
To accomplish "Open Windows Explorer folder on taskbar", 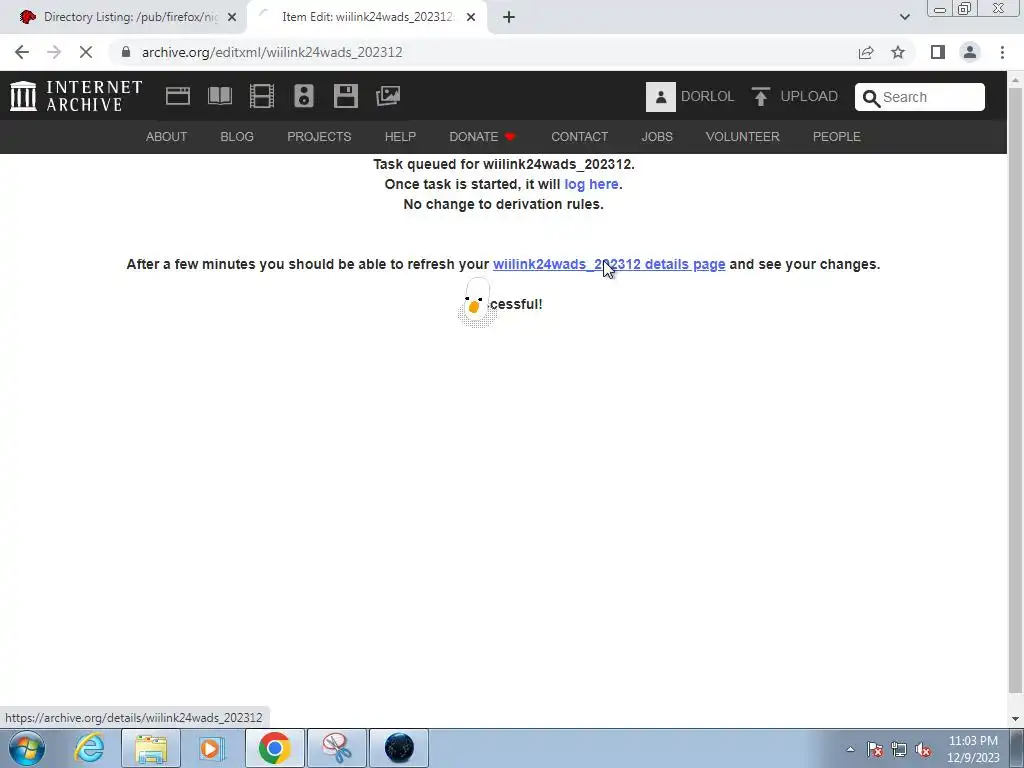I will pos(151,748).
